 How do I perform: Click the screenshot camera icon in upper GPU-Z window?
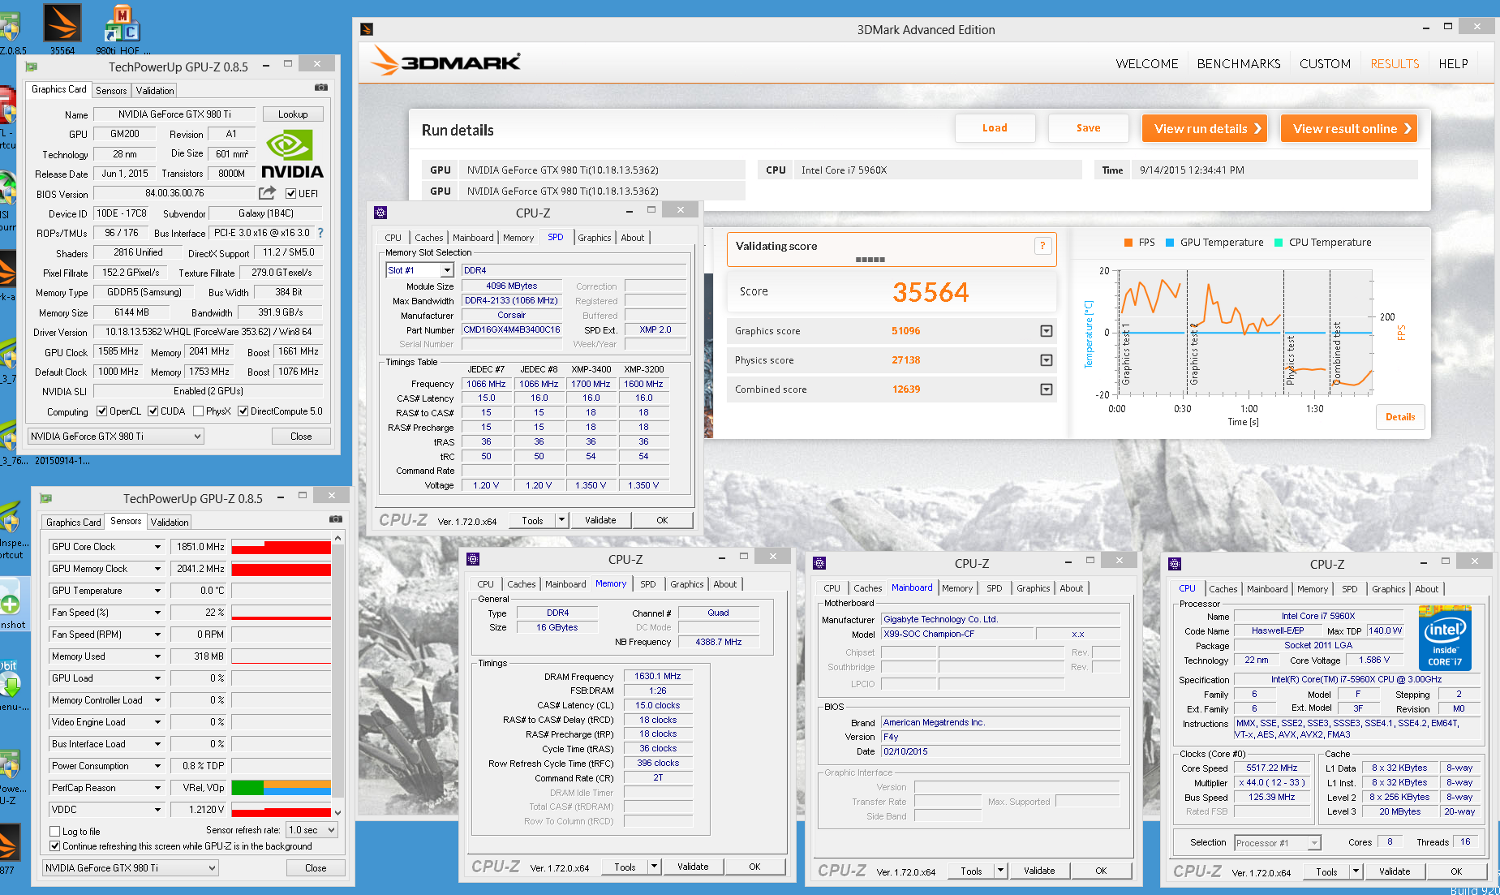tap(321, 88)
